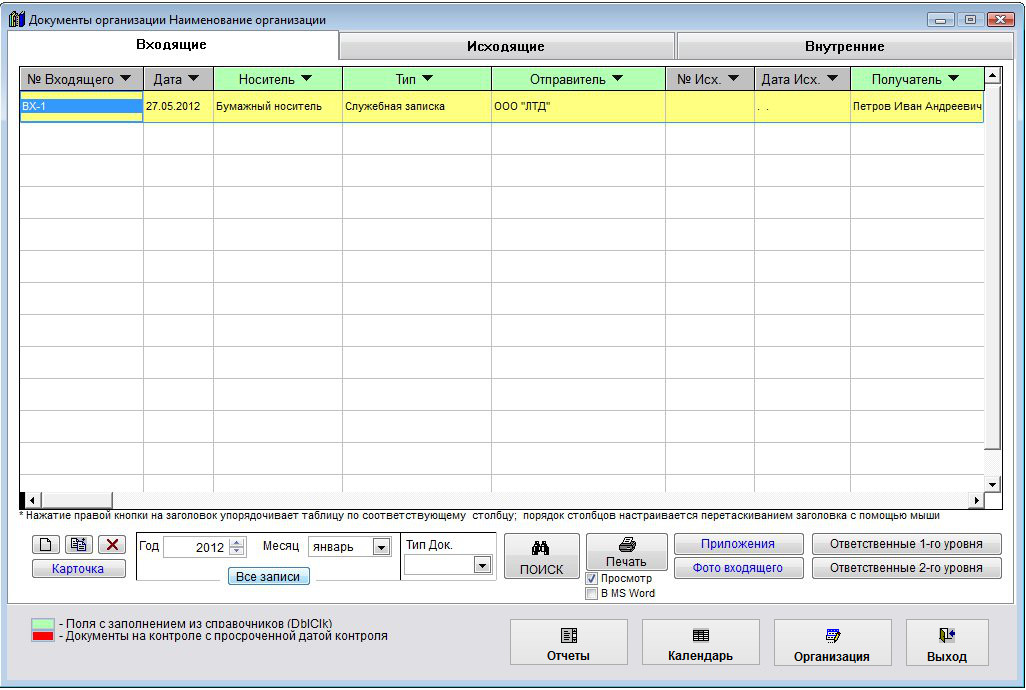Click the Все записи button

(x=269, y=577)
